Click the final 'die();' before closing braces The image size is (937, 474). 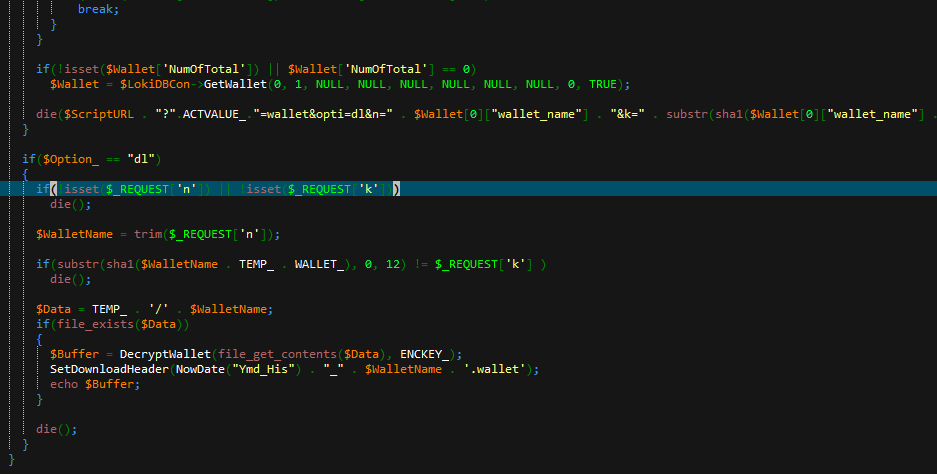(57, 429)
